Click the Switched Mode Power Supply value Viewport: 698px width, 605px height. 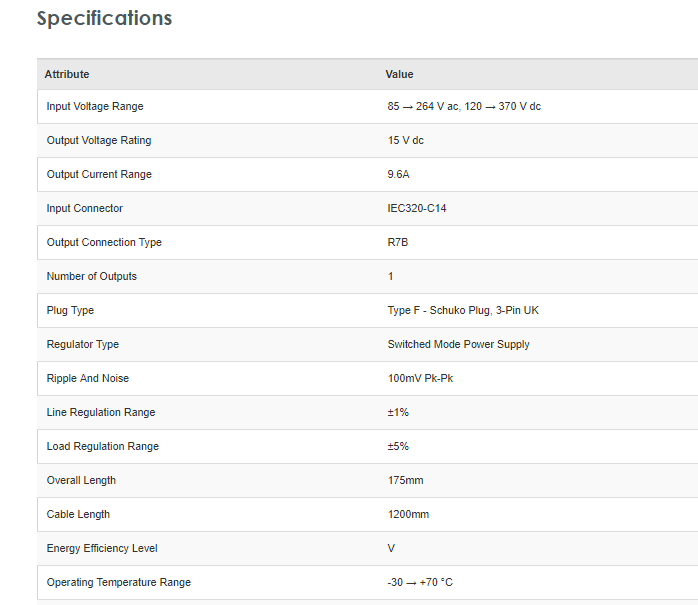459,344
